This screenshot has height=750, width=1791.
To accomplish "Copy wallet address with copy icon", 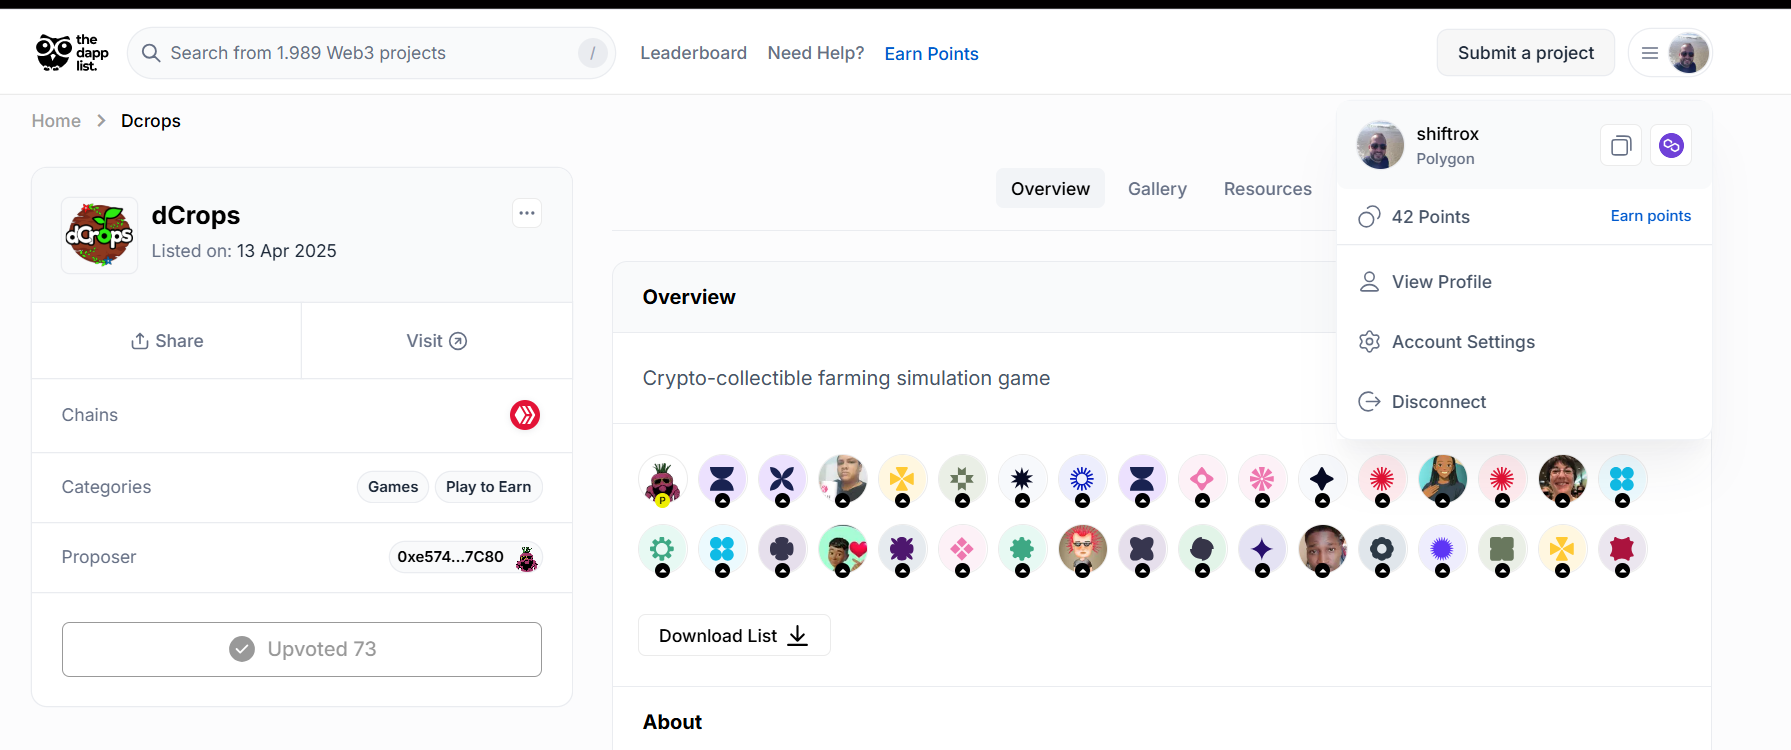I will (x=1621, y=146).
